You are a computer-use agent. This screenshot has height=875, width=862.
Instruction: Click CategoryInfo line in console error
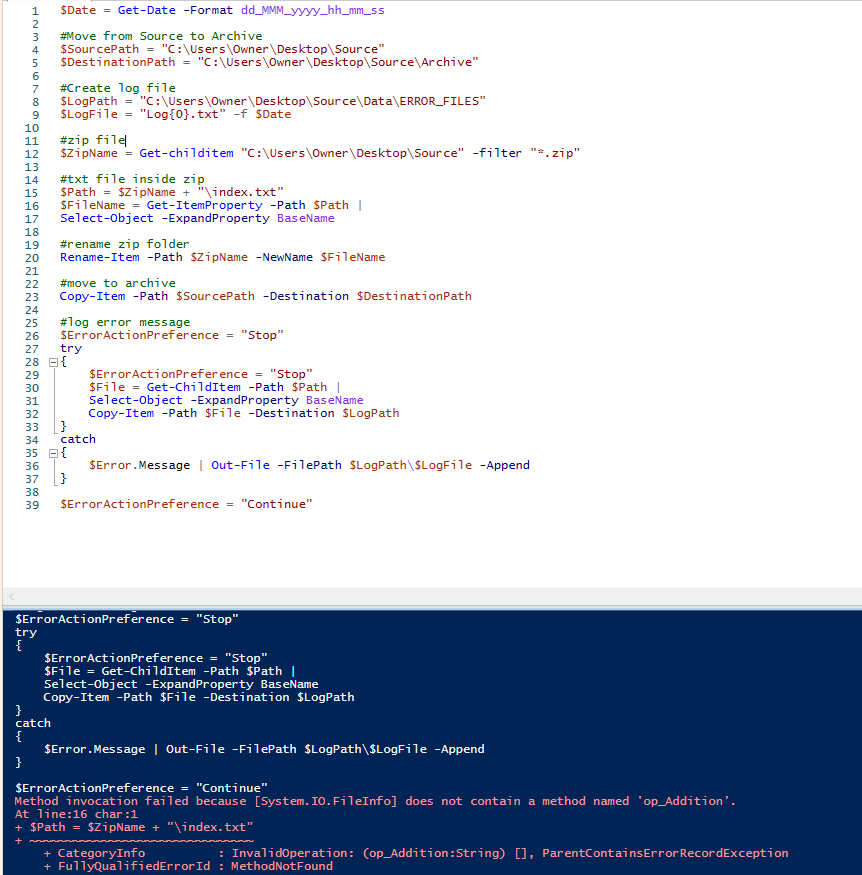[416, 853]
